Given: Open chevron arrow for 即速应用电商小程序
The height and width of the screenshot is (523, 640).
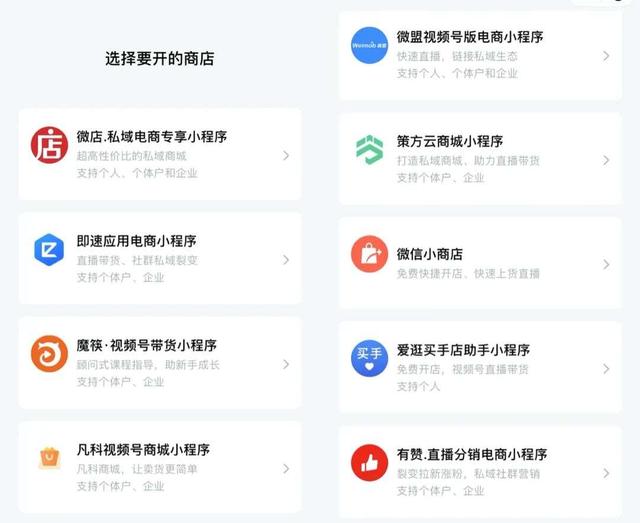Looking at the screenshot, I should pyautogui.click(x=286, y=260).
